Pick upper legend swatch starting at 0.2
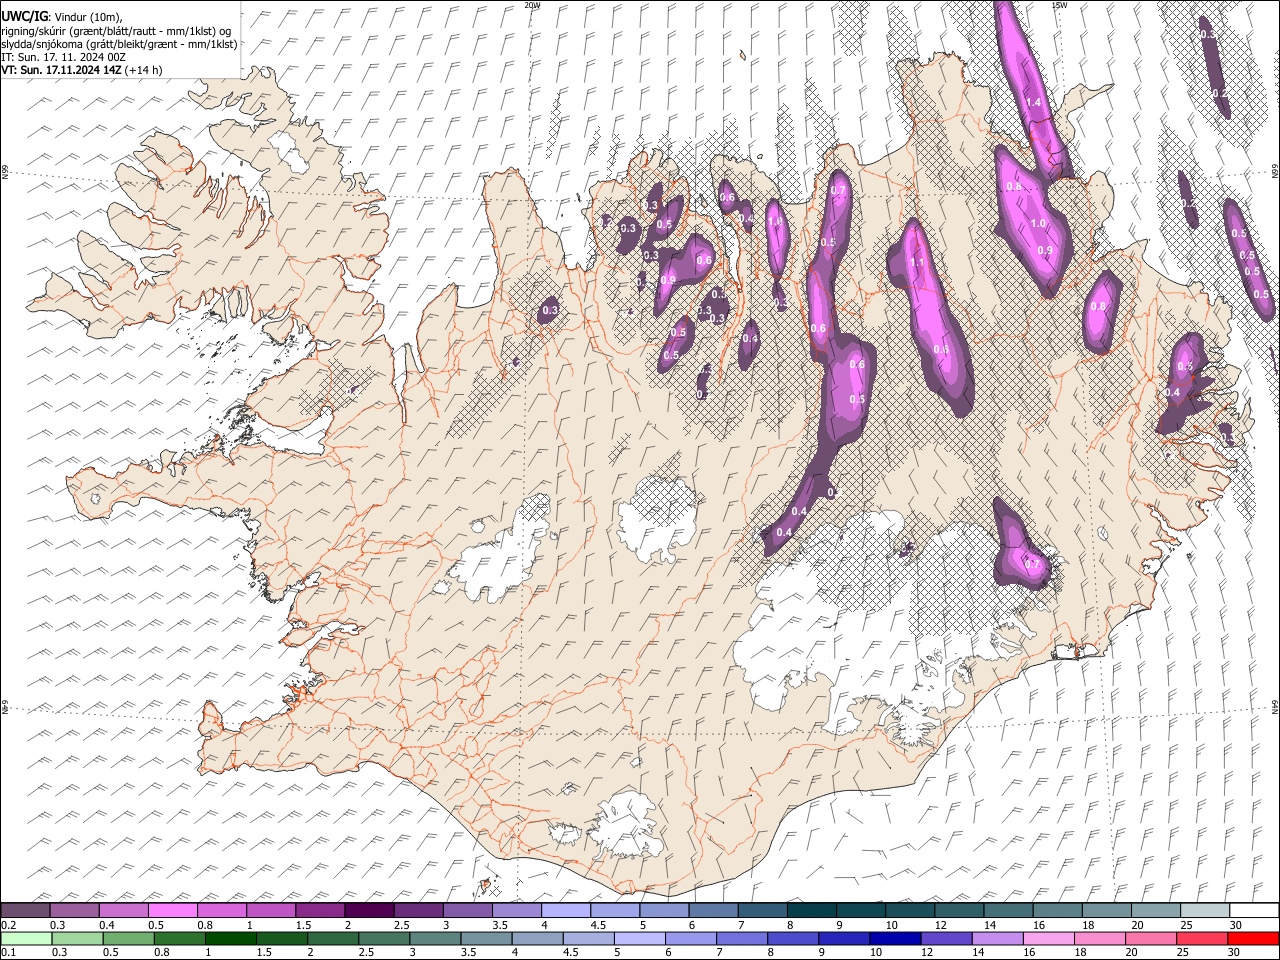Image resolution: width=1280 pixels, height=960 pixels. tap(25, 911)
